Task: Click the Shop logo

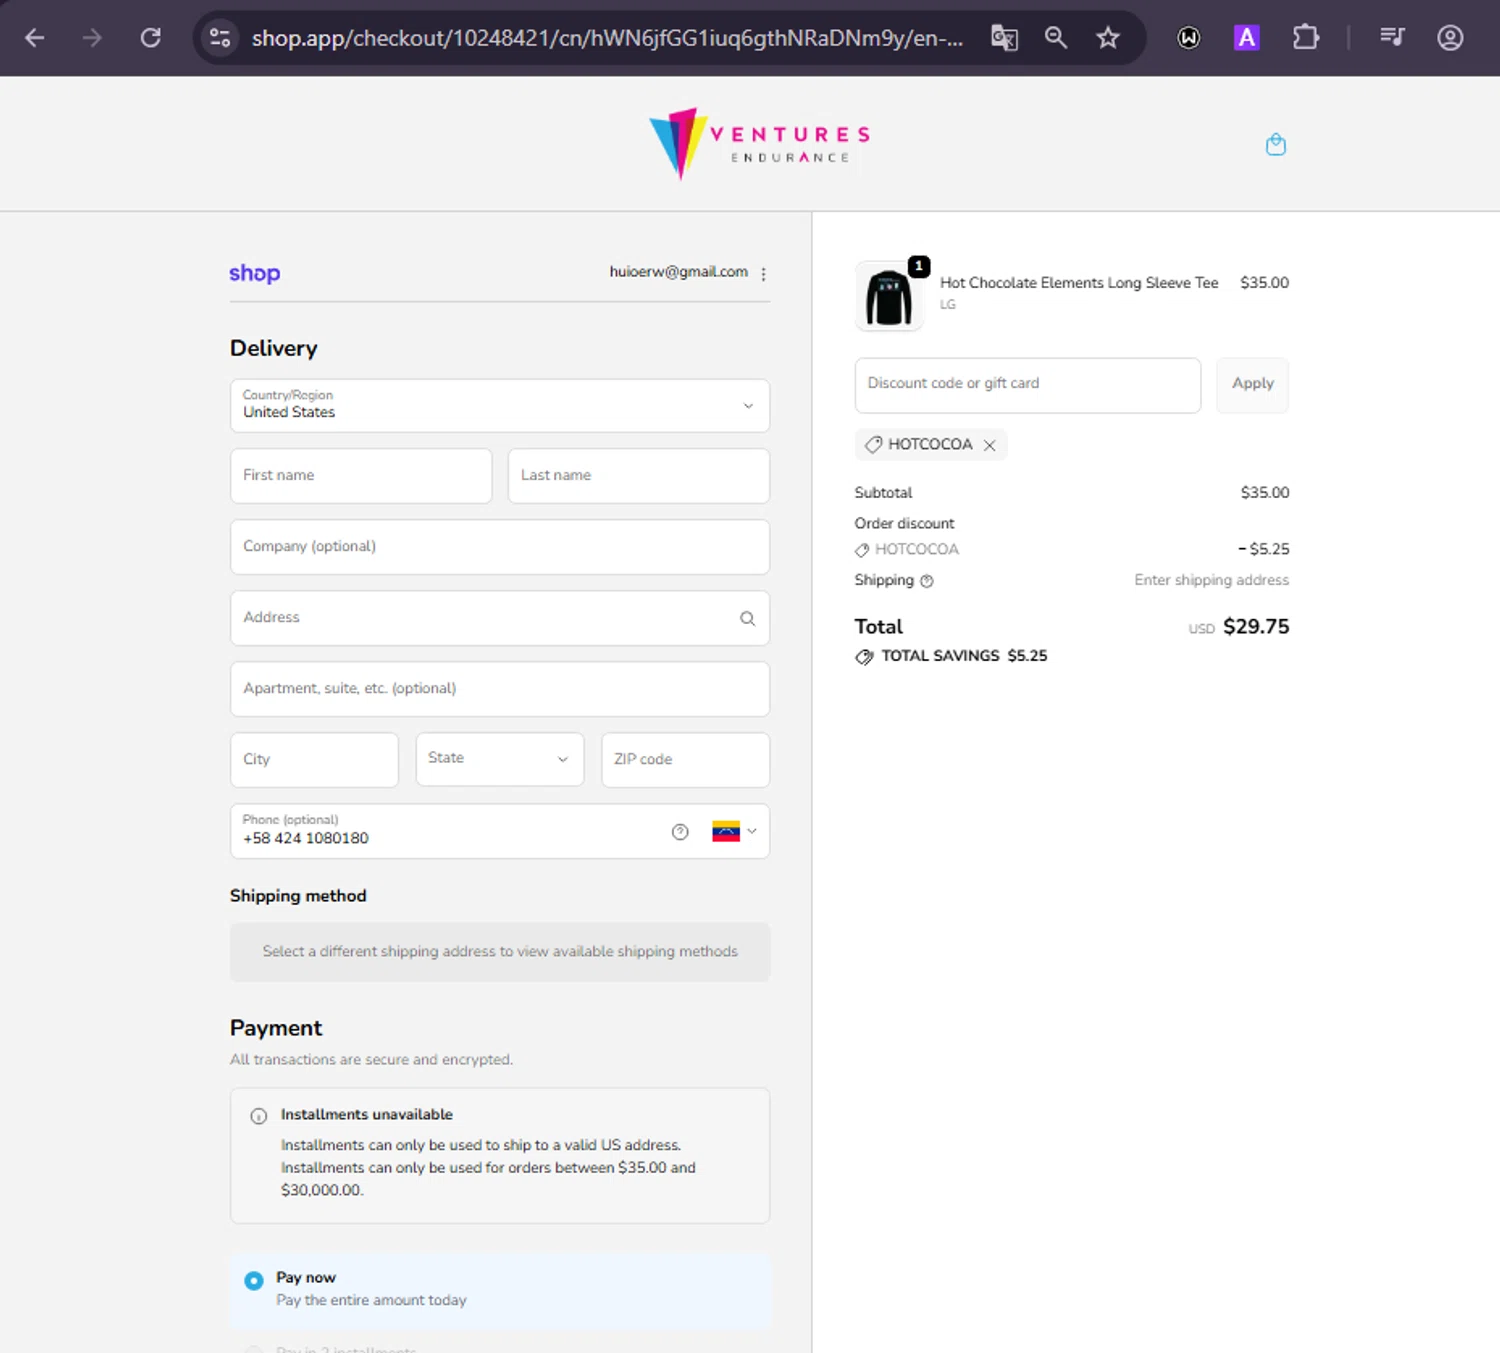Action: click(255, 273)
